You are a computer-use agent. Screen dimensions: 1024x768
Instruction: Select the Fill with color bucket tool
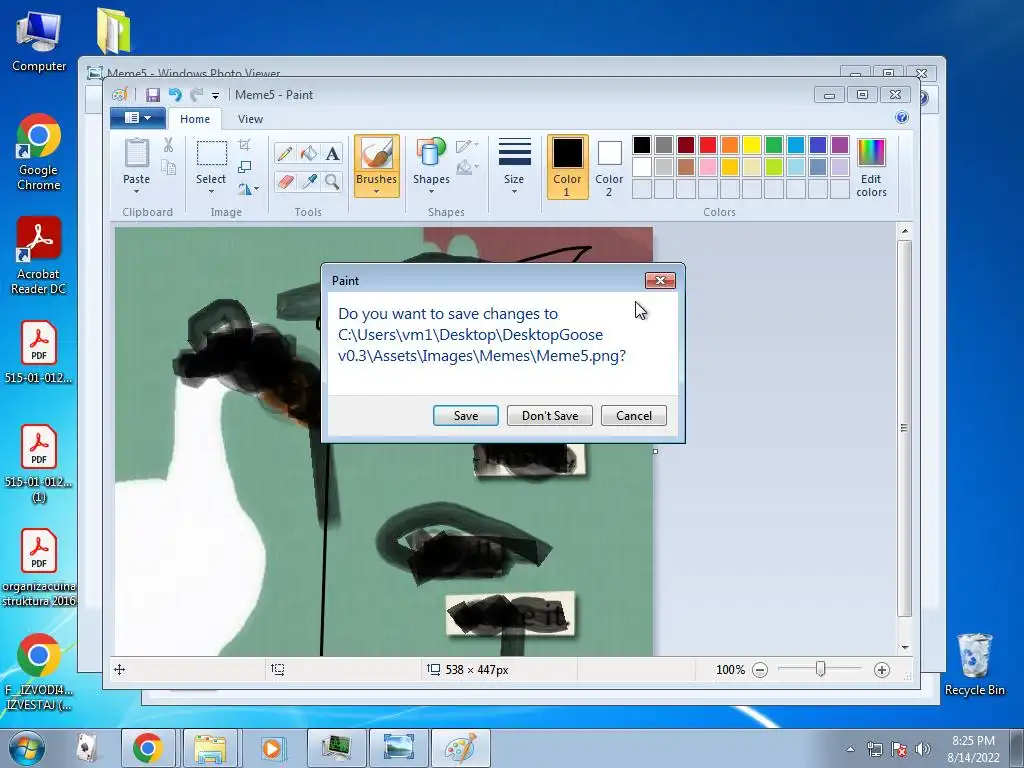(308, 153)
